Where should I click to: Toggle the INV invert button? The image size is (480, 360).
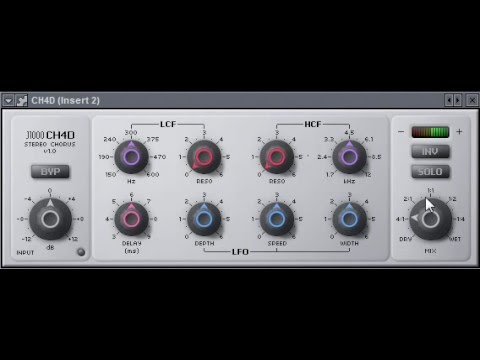(430, 151)
